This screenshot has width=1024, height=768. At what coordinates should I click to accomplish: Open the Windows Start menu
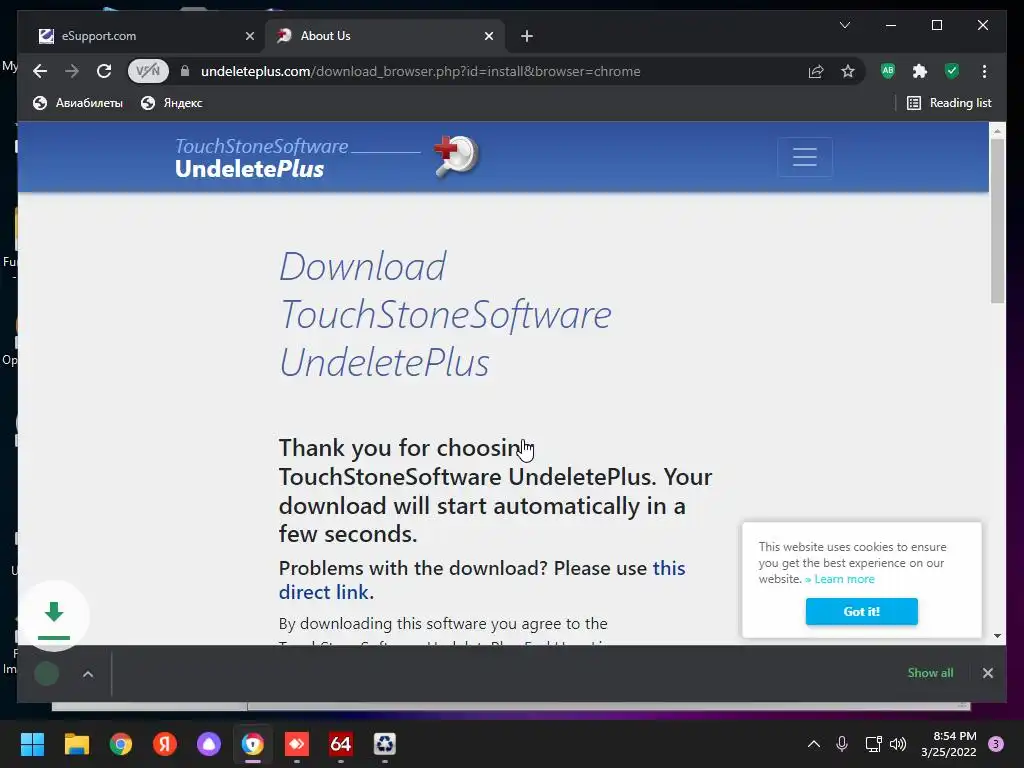32,744
